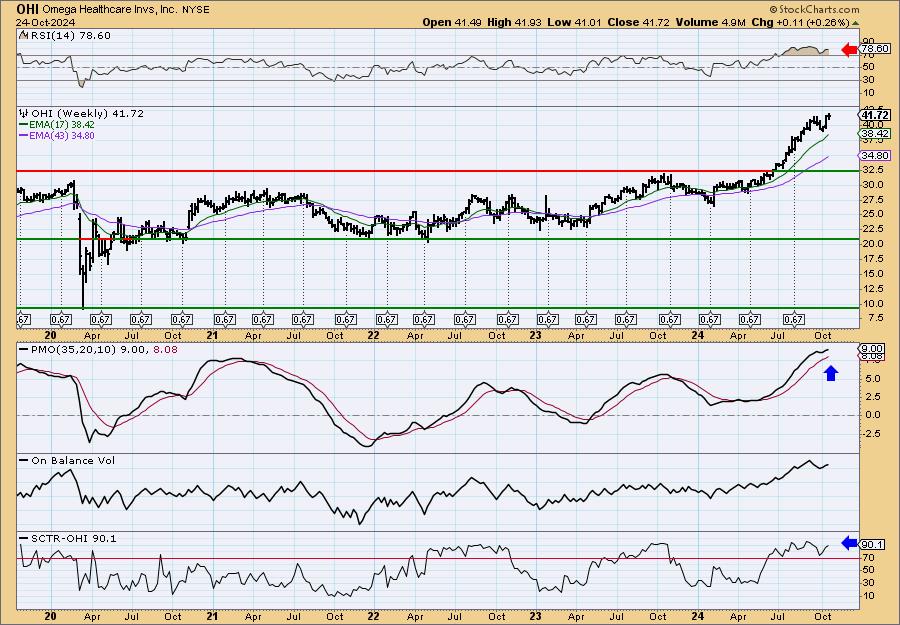Click the PMO(35,20,10) 9.00, 8.08 label
This screenshot has height=625, width=900.
(104, 349)
